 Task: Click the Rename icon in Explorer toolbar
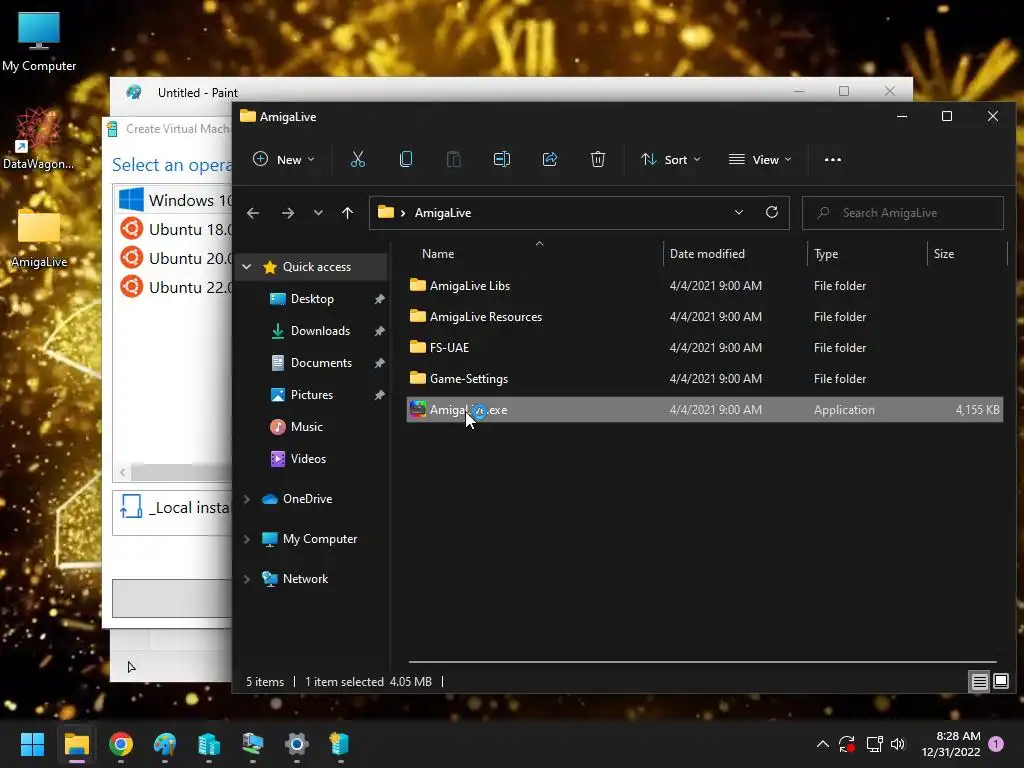pyautogui.click(x=502, y=159)
